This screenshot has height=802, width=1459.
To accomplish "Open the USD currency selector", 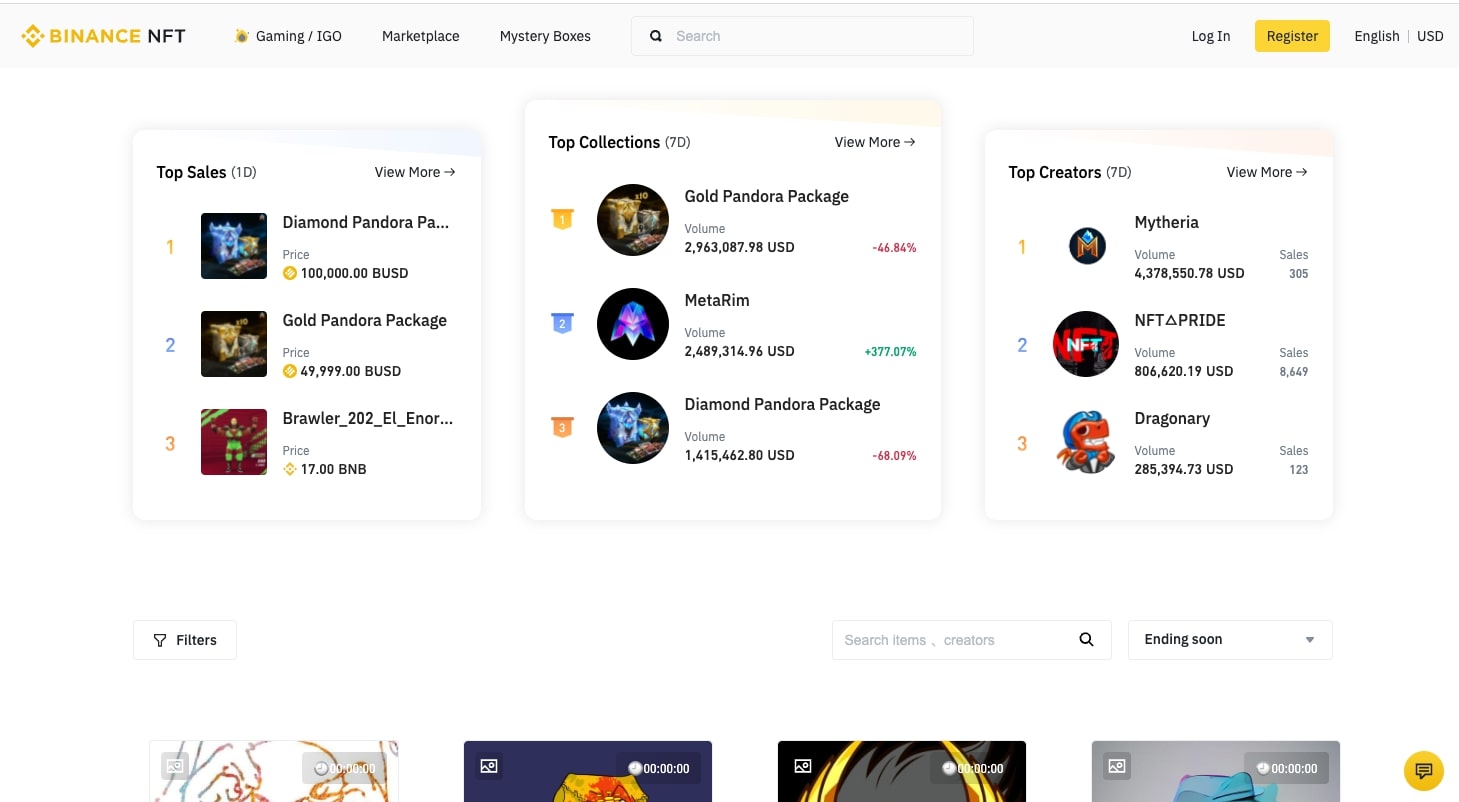I will click(x=1430, y=36).
